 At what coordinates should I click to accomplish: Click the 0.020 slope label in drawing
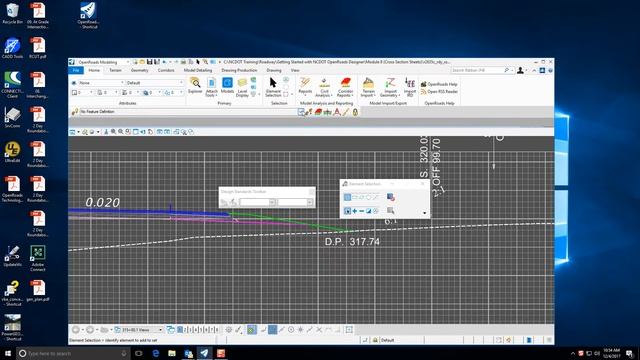(x=102, y=202)
